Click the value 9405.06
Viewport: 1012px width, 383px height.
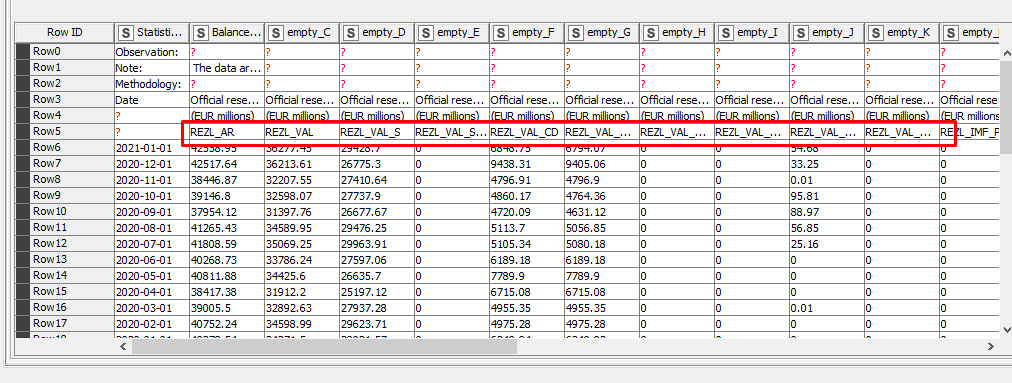click(x=601, y=164)
